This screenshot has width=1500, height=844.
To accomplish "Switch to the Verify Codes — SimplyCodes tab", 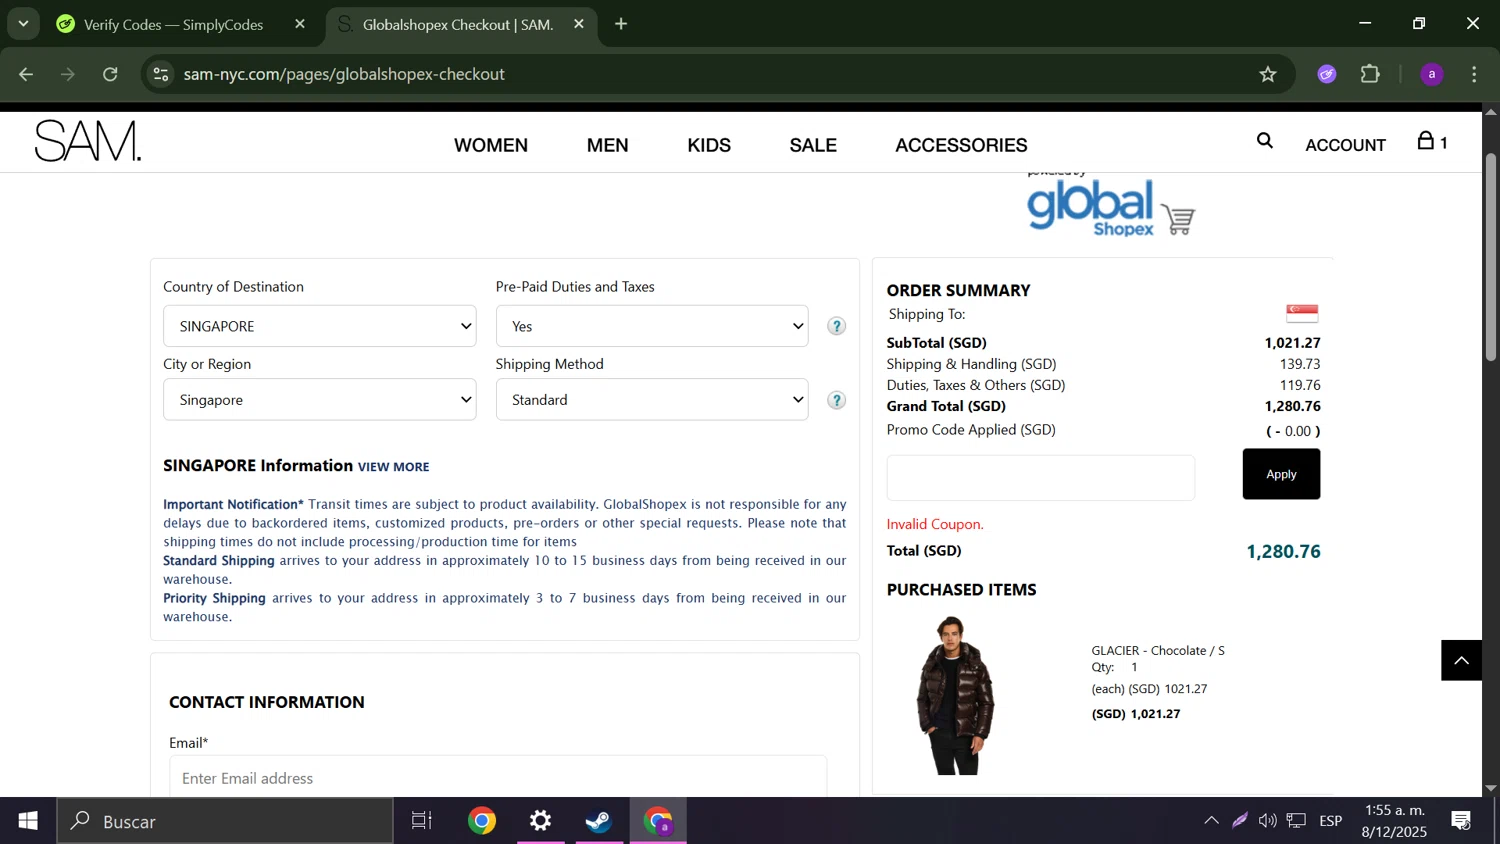I will pos(174,24).
